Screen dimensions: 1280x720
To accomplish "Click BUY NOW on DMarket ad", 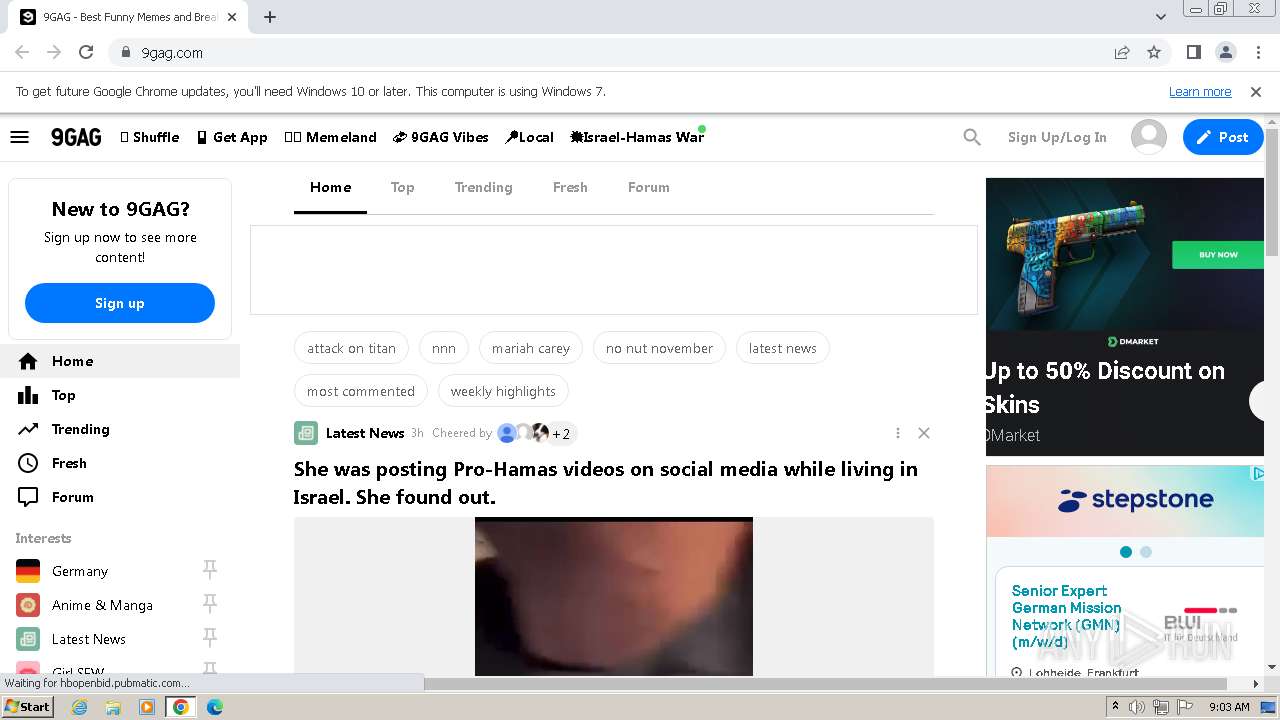I will pyautogui.click(x=1218, y=255).
